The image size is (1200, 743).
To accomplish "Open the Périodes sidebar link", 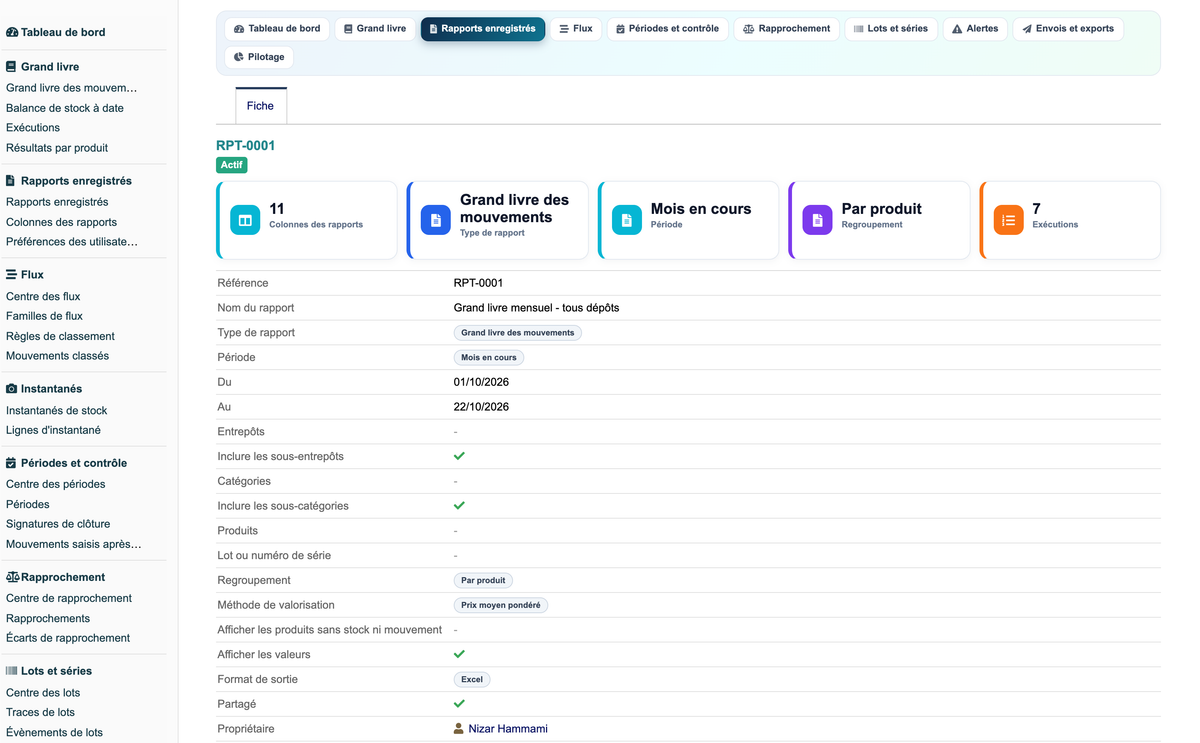I will (28, 504).
